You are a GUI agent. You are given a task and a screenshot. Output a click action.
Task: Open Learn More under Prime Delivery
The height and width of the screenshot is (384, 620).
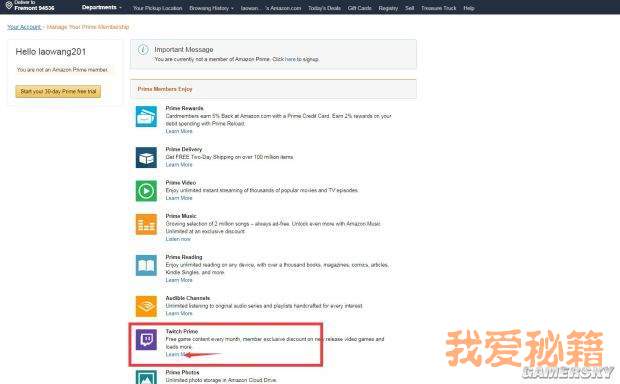[x=179, y=165]
